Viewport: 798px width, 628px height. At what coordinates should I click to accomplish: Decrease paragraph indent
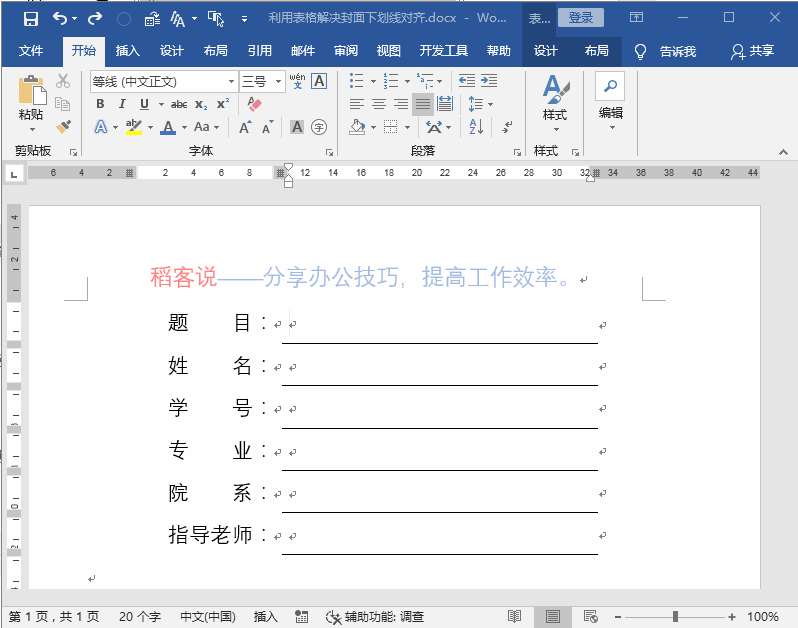(467, 80)
